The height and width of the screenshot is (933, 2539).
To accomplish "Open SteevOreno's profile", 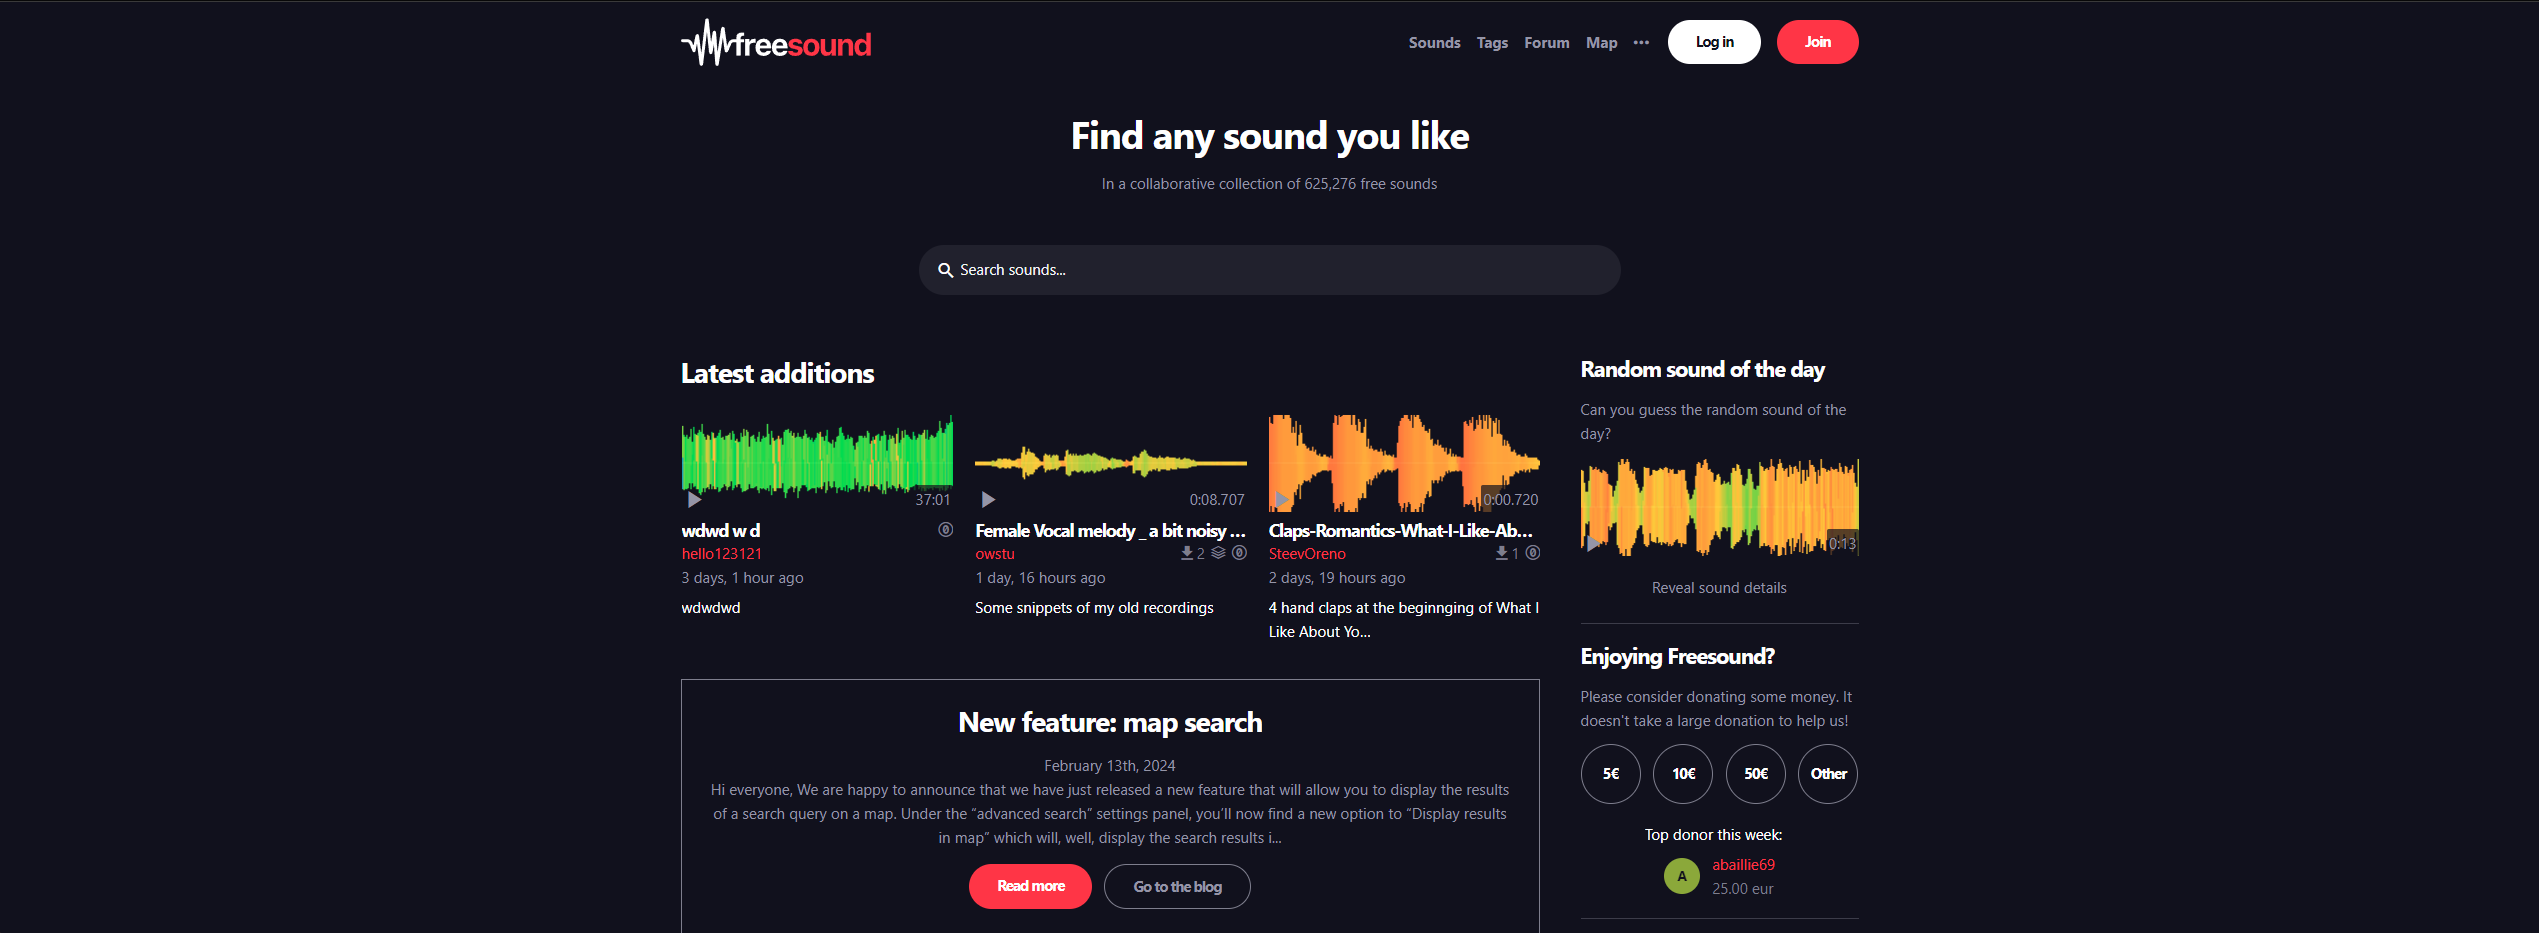I will [1306, 553].
